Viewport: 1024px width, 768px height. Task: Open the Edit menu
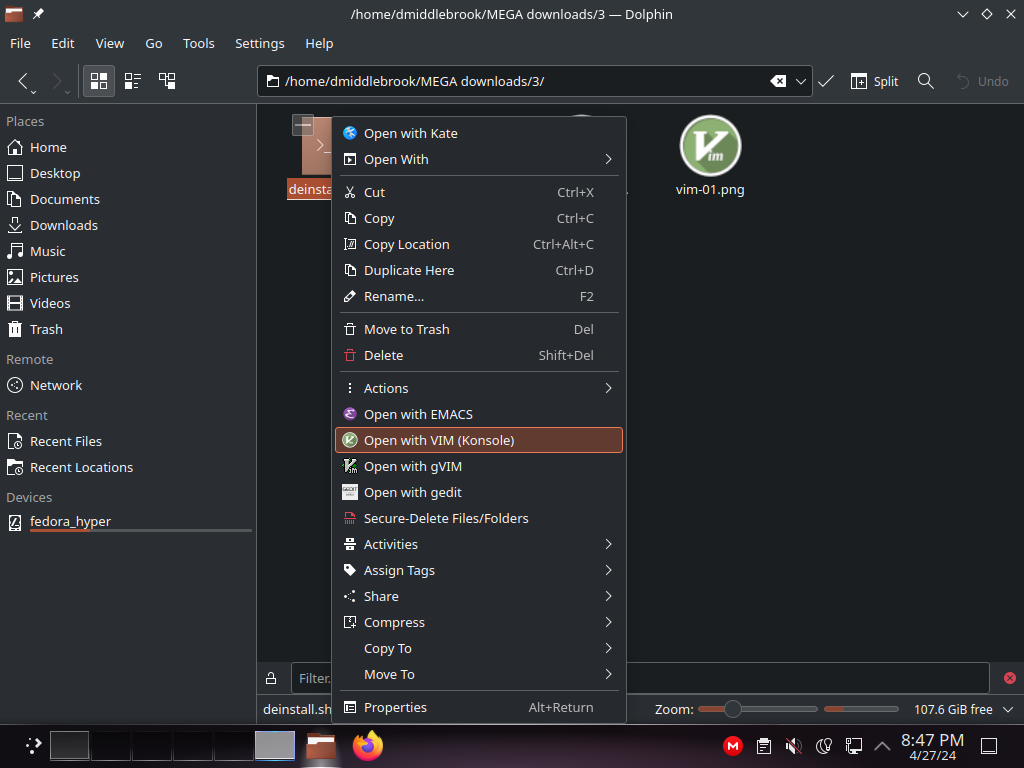pos(63,43)
